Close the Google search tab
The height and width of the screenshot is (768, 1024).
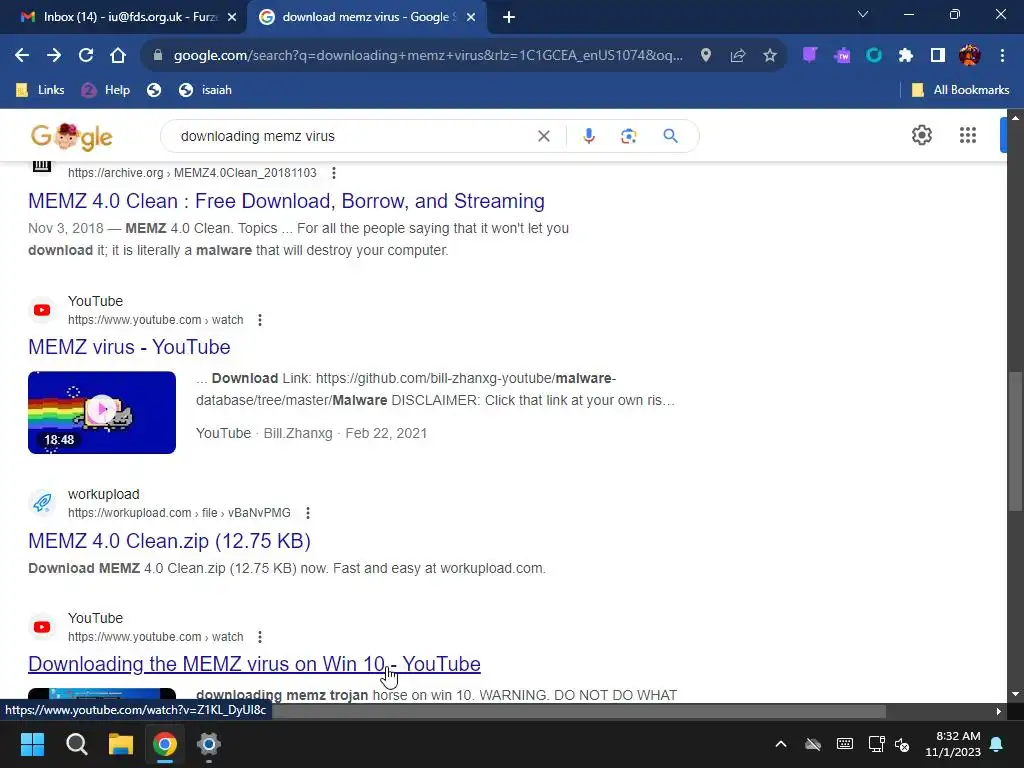(x=471, y=17)
